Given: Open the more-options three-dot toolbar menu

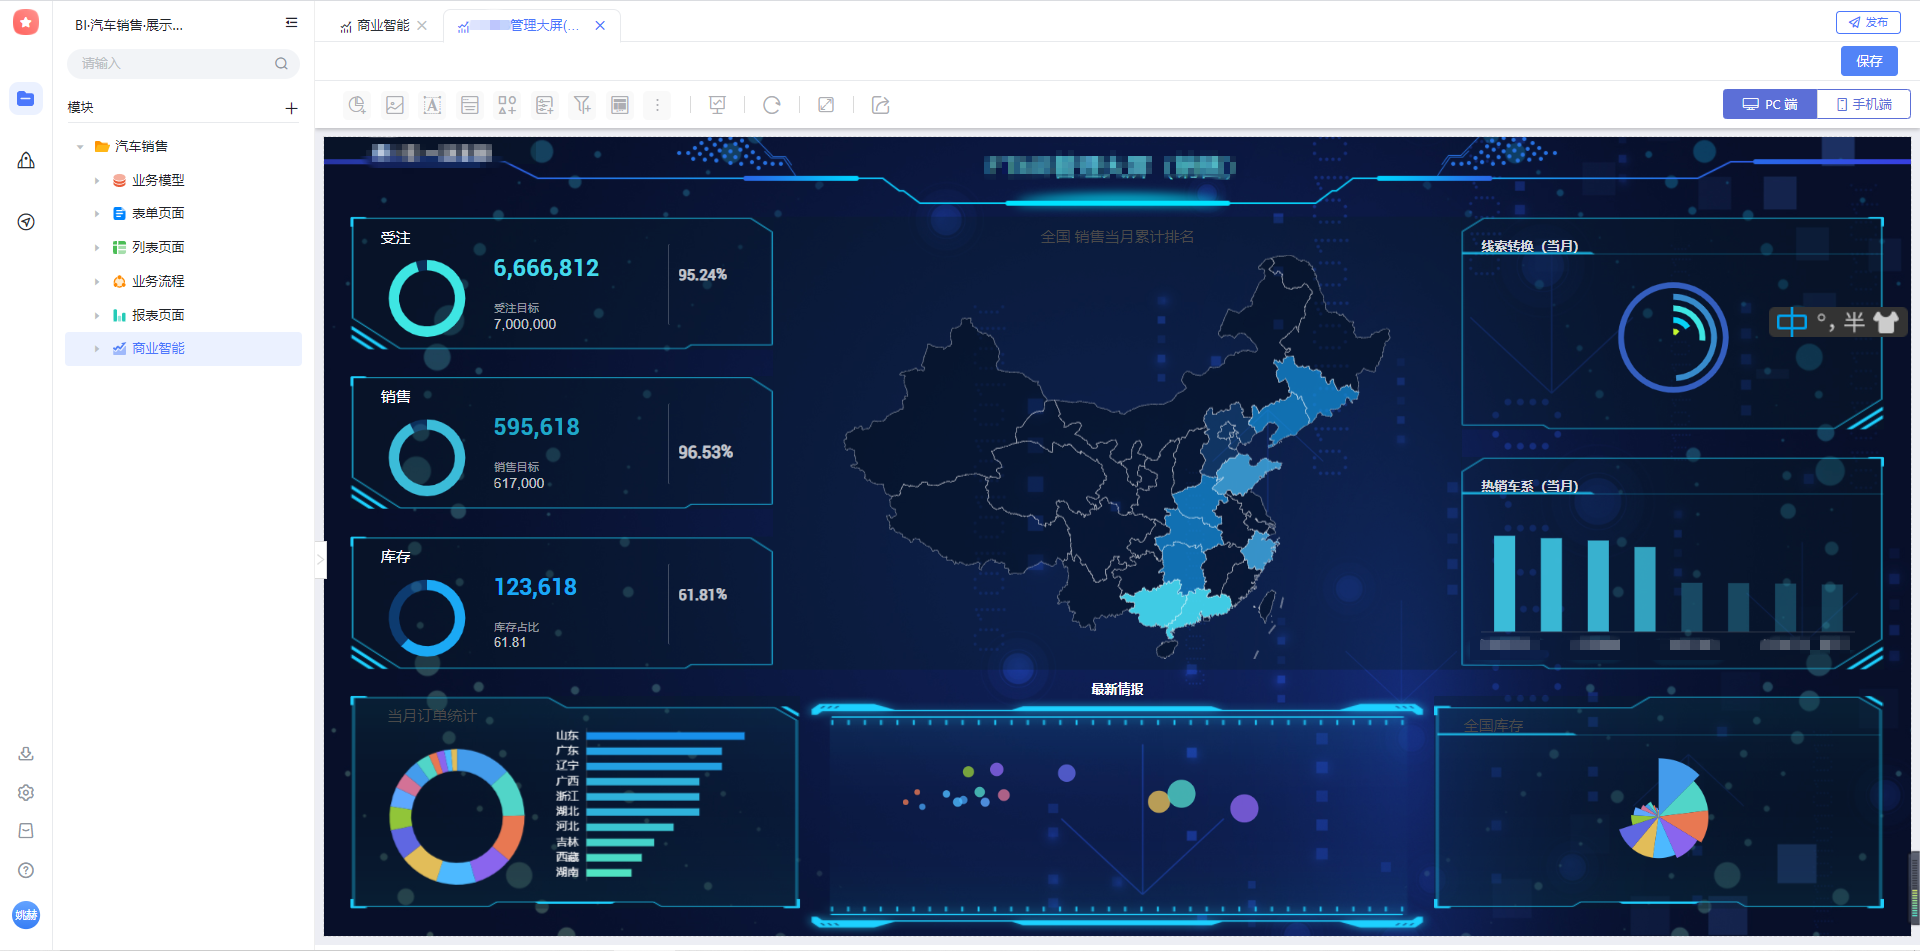Looking at the screenshot, I should pos(657,104).
